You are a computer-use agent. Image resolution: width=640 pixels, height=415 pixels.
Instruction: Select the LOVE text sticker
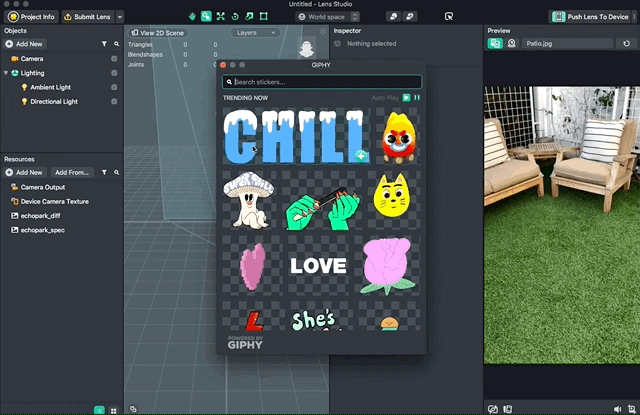tap(318, 266)
